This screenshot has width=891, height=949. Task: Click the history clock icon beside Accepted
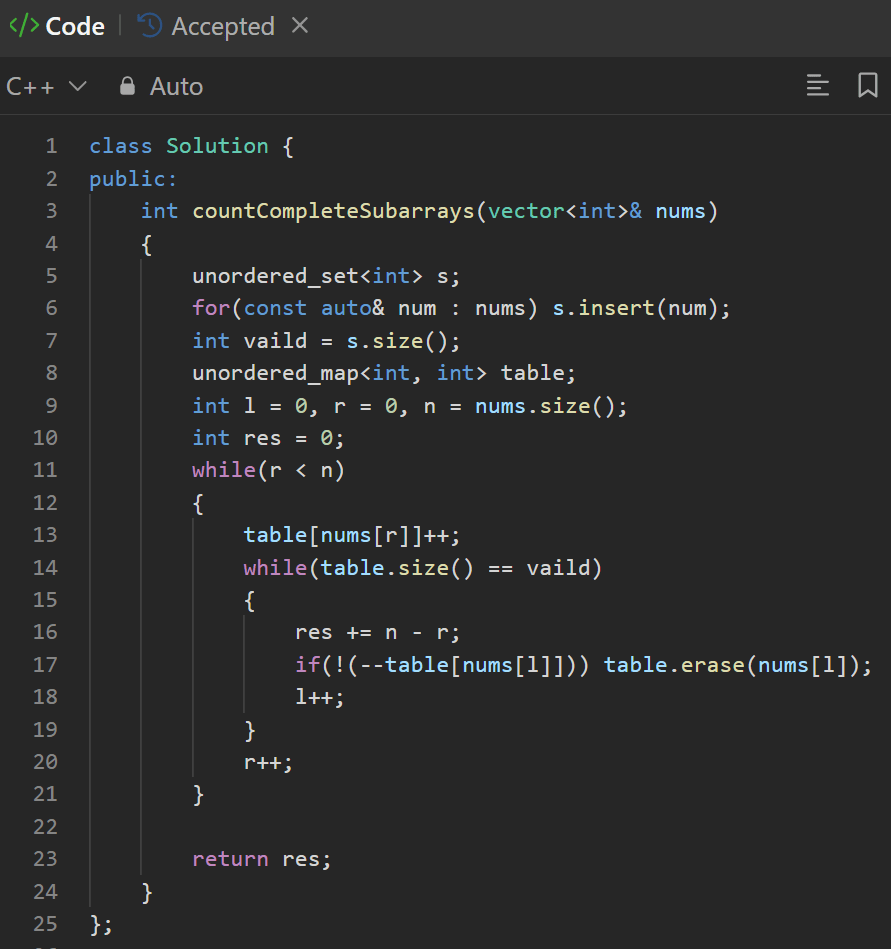click(150, 26)
